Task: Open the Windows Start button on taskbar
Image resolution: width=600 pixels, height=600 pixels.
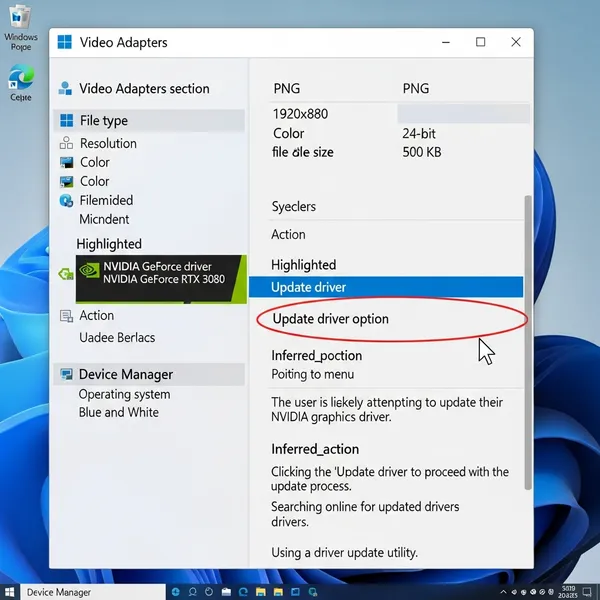Action: [x=10, y=592]
